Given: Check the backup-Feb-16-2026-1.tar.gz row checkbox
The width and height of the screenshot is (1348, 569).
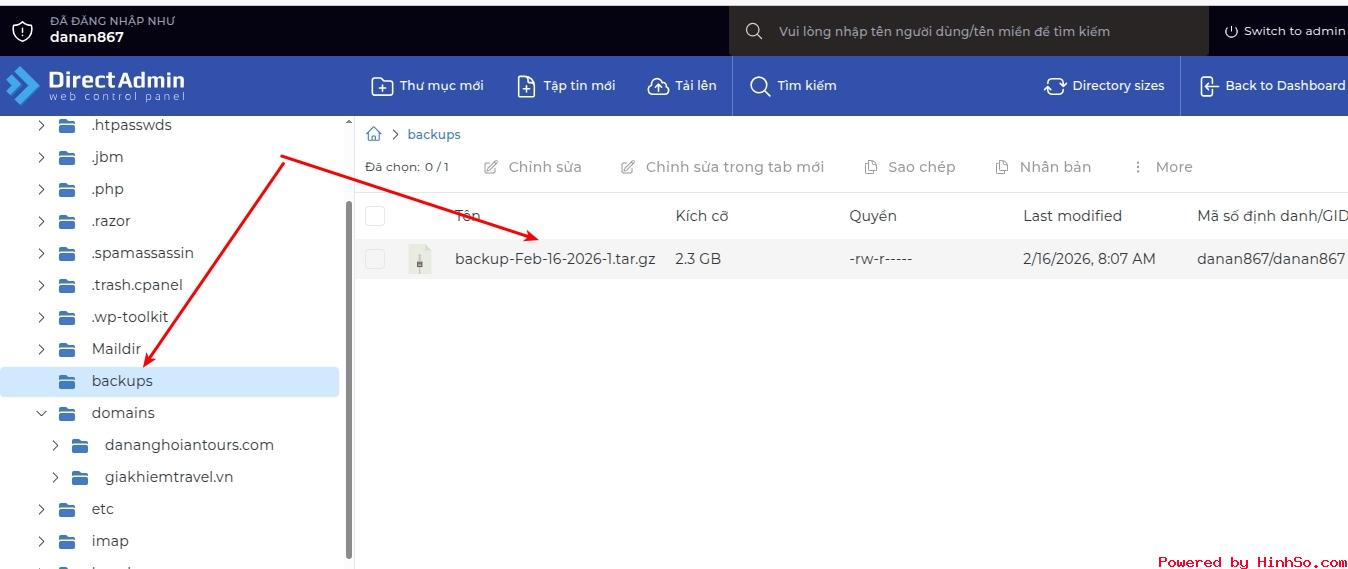Looking at the screenshot, I should tap(375, 259).
